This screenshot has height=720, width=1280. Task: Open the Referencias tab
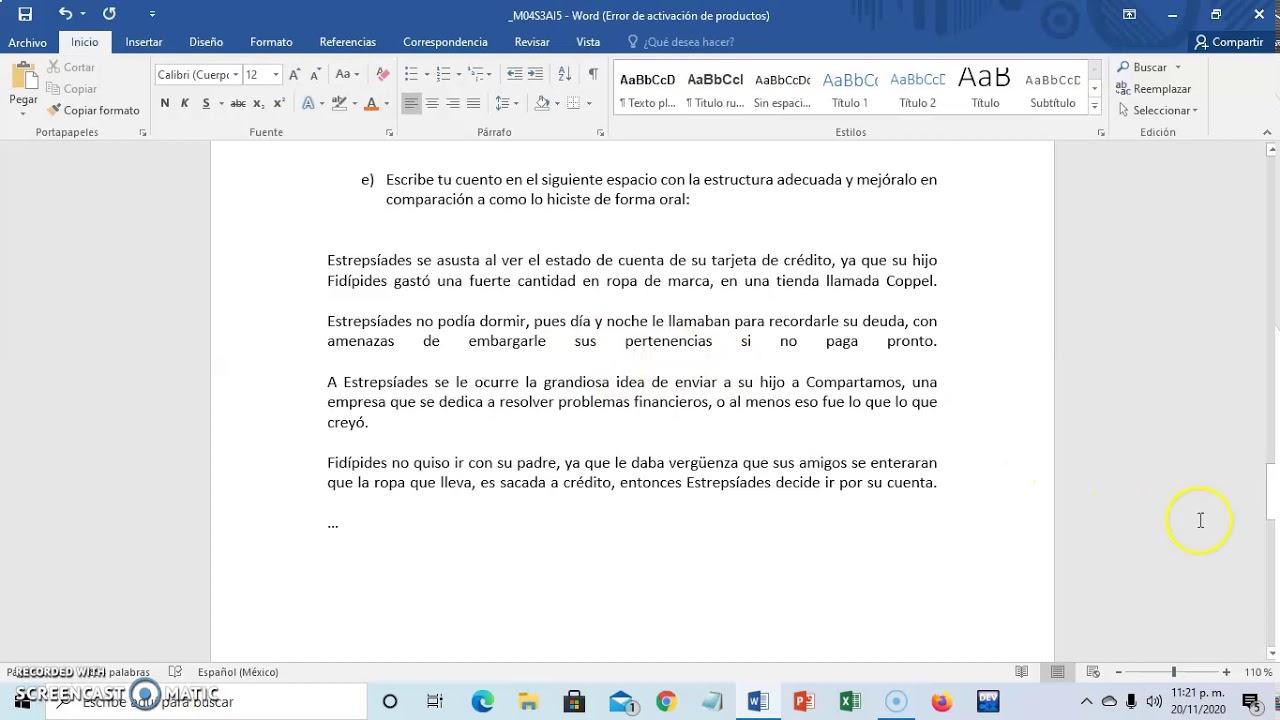tap(348, 42)
